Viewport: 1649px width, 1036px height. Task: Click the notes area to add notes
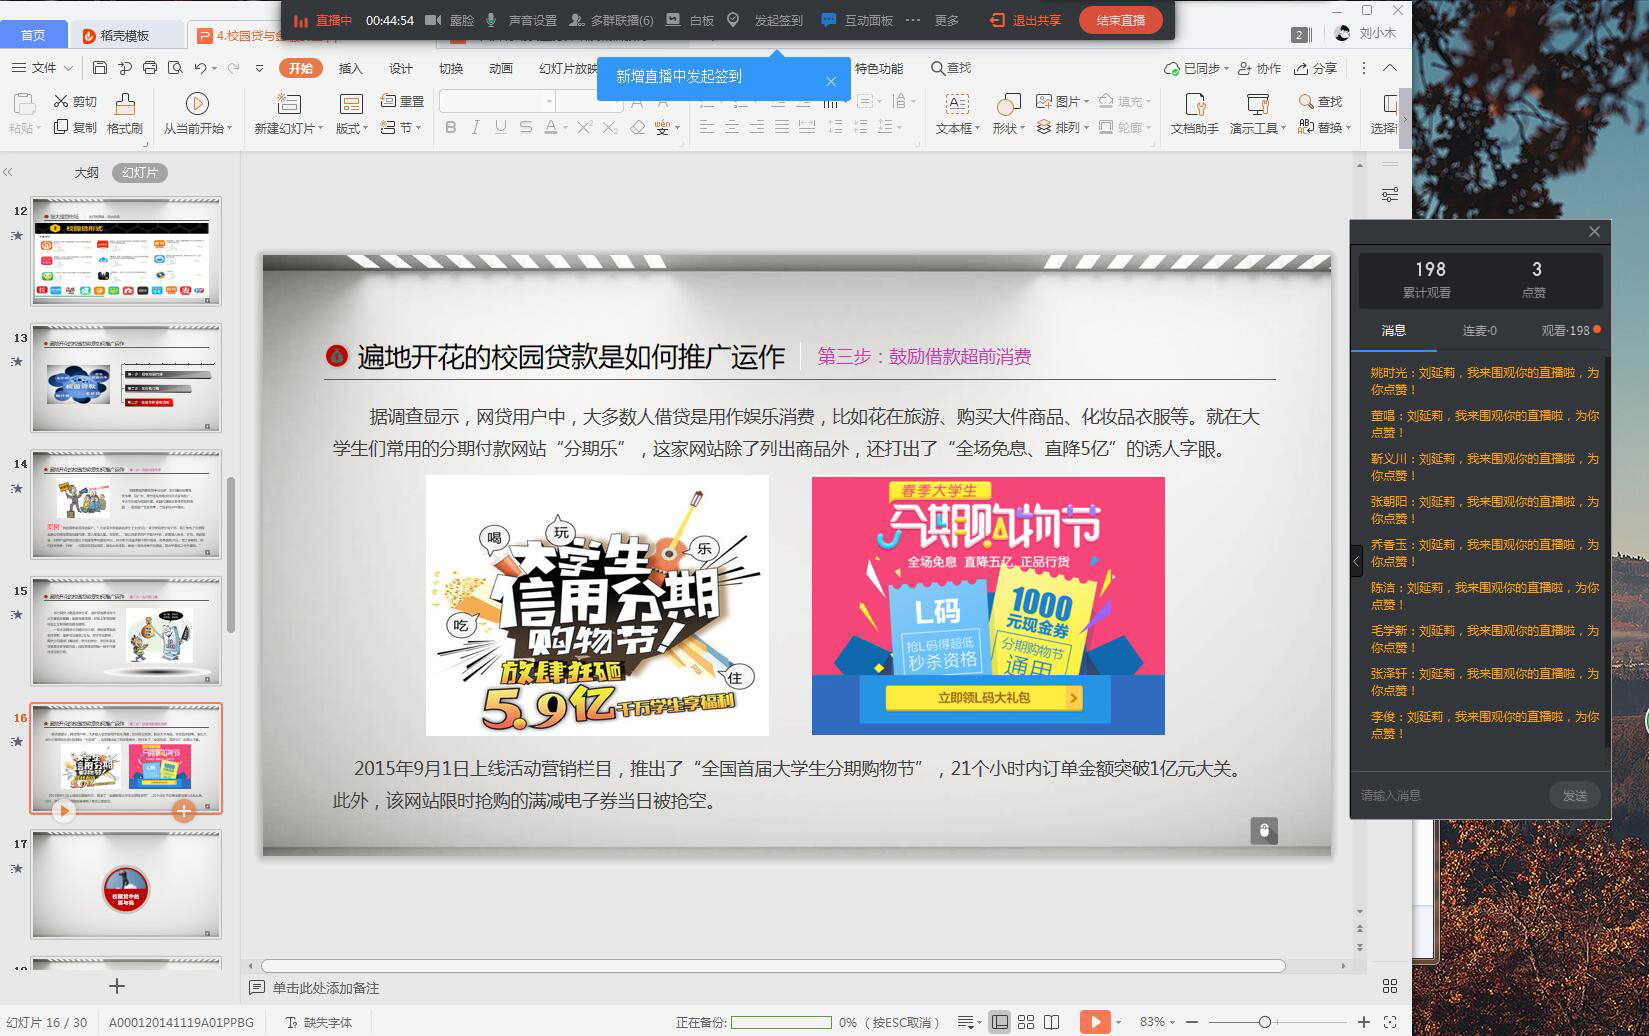click(326, 988)
